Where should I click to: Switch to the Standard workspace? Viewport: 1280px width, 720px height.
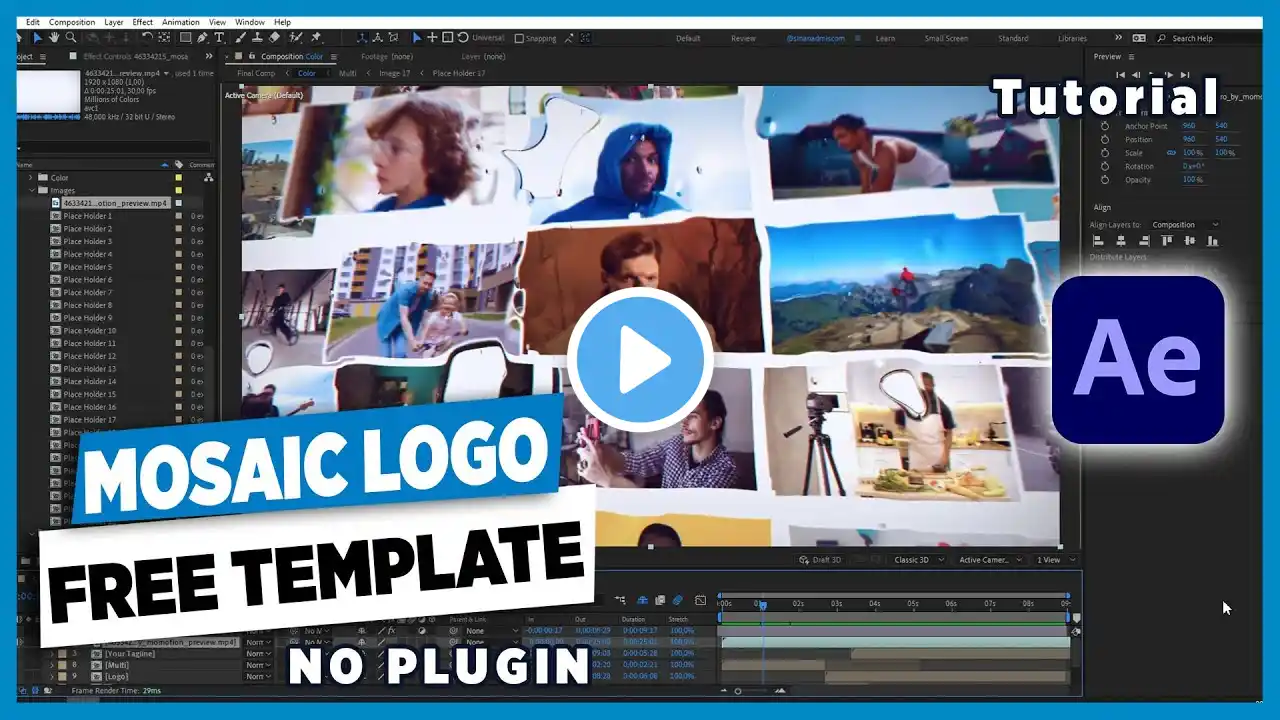[1013, 38]
